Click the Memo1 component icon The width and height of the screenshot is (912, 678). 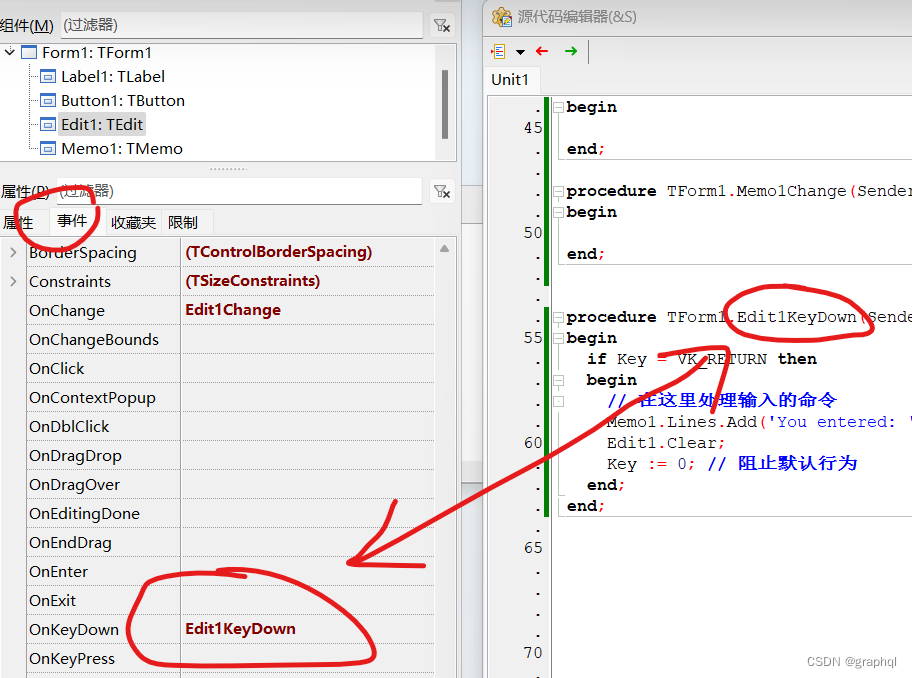[x=48, y=148]
